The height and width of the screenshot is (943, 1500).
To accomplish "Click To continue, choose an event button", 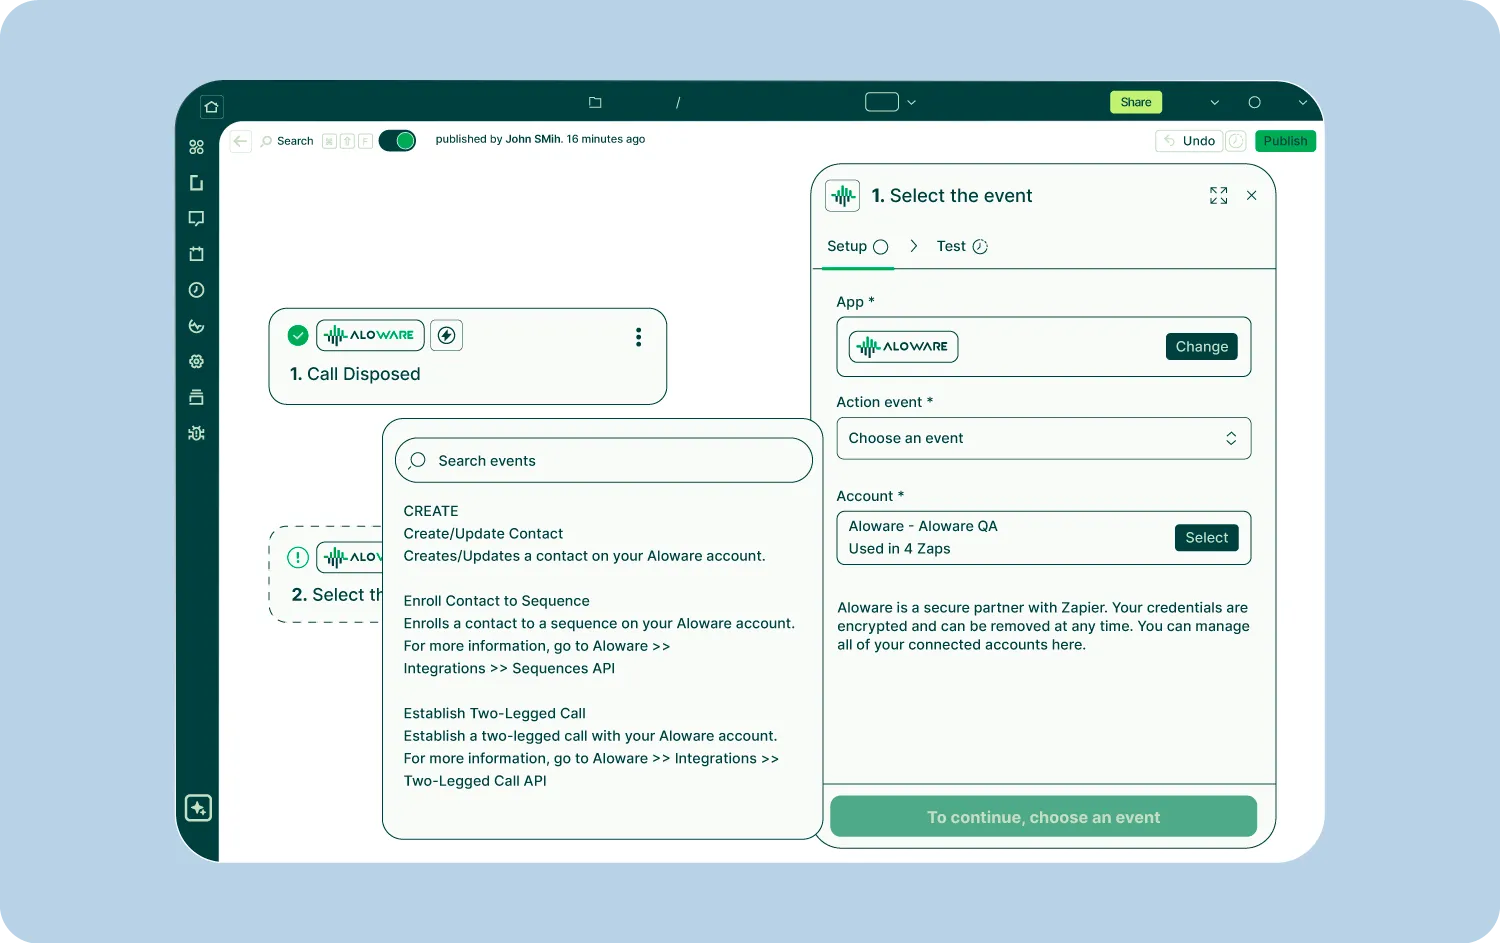I will pyautogui.click(x=1043, y=817).
